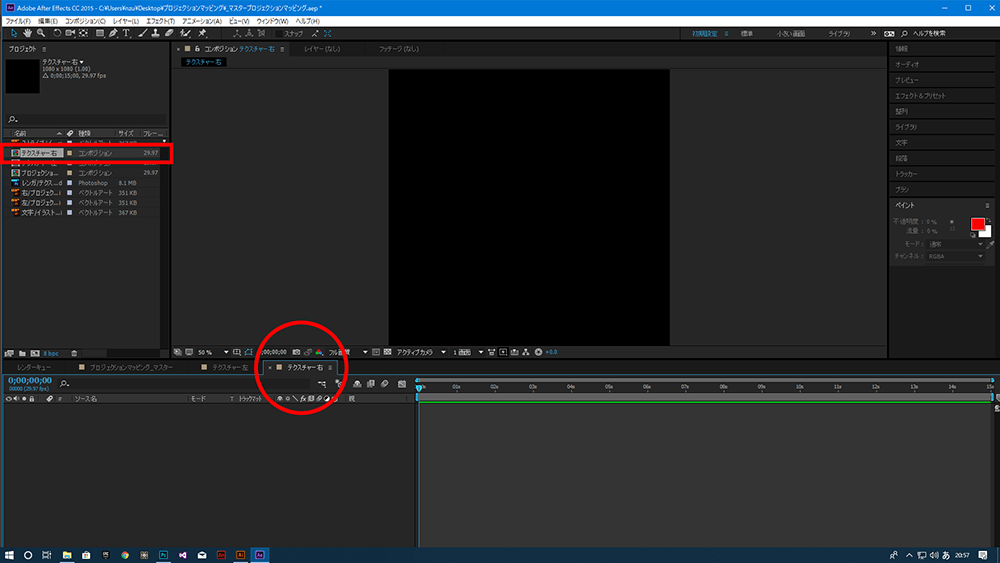Screen dimensions: 1000x563
Task: Open the ファイル(F) menu
Action: tap(18, 21)
